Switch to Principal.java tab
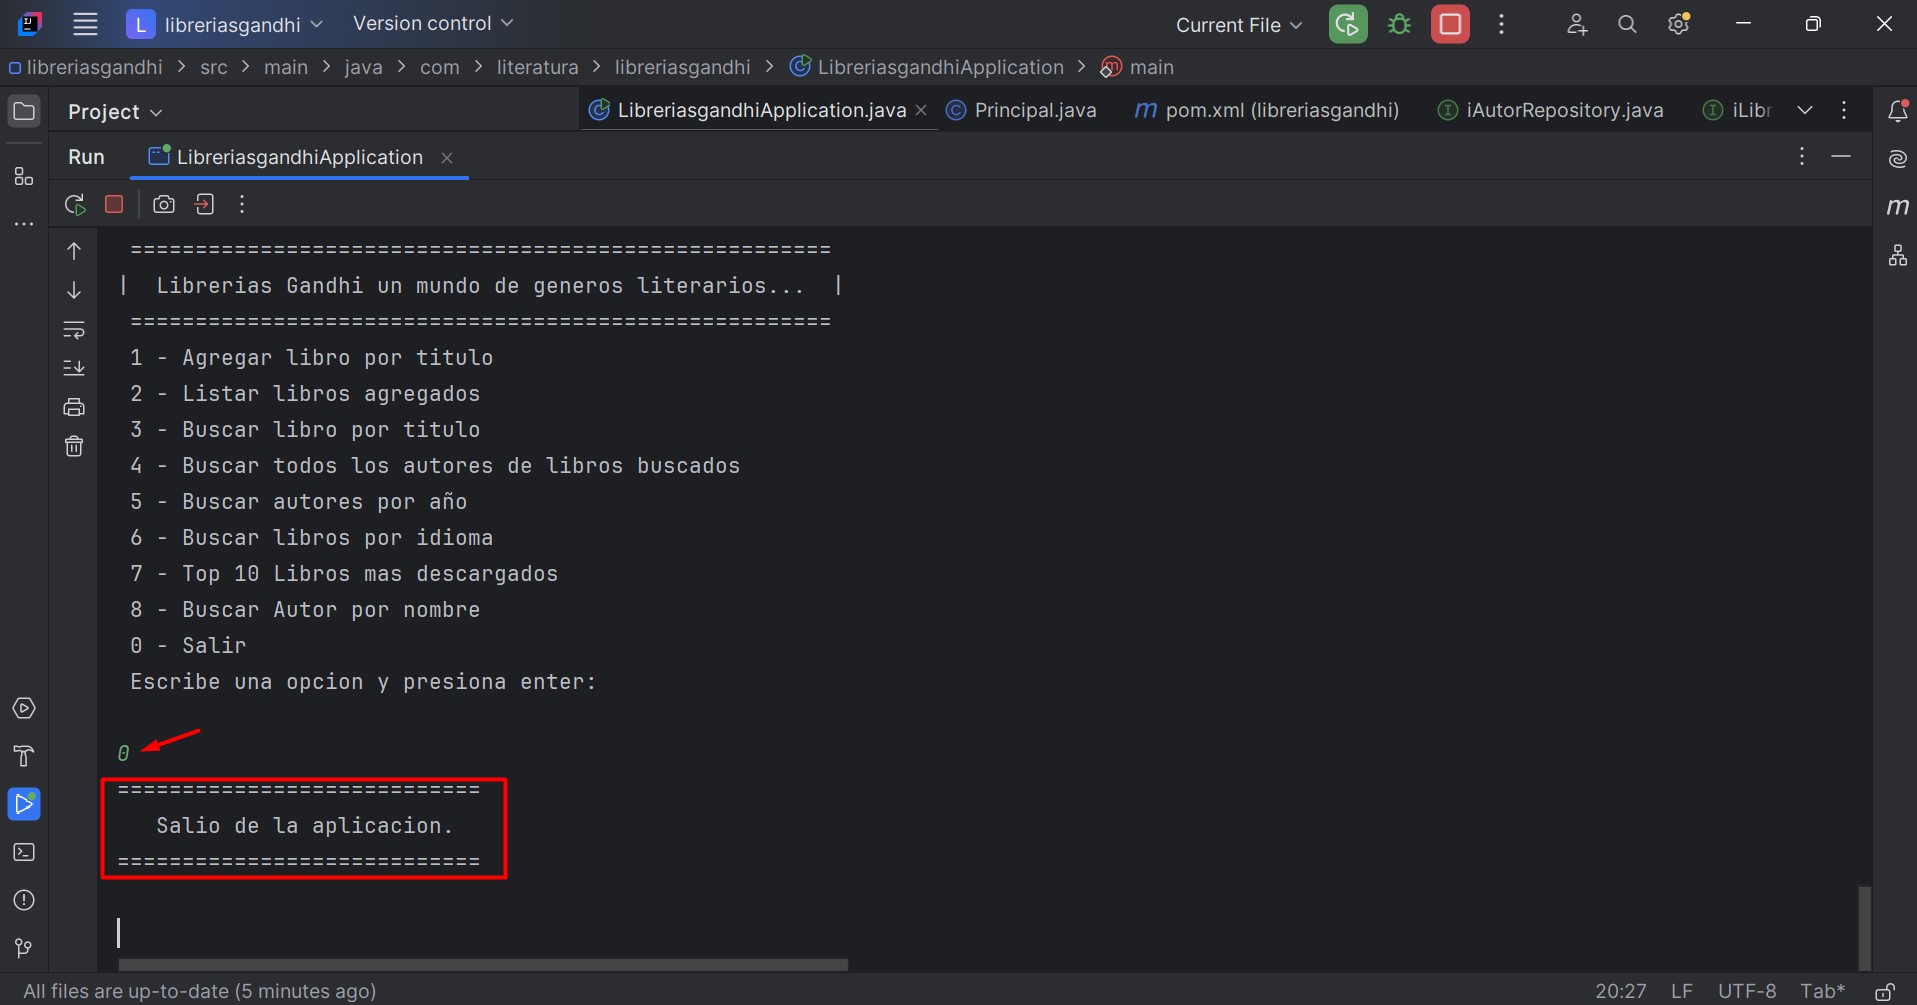 (1022, 110)
